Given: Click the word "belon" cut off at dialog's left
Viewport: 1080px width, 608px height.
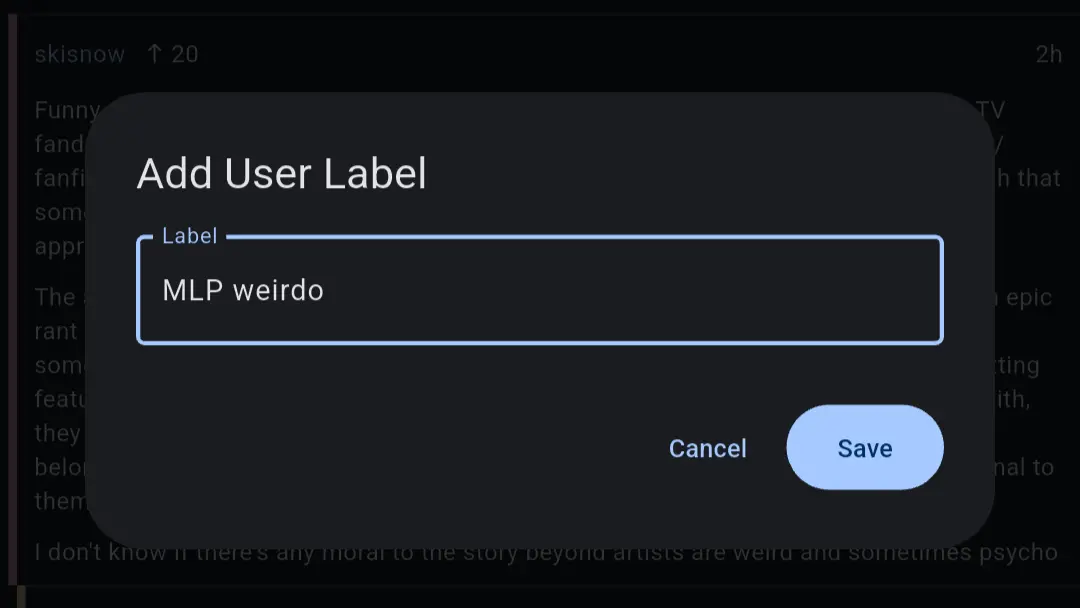Looking at the screenshot, I should (59, 467).
